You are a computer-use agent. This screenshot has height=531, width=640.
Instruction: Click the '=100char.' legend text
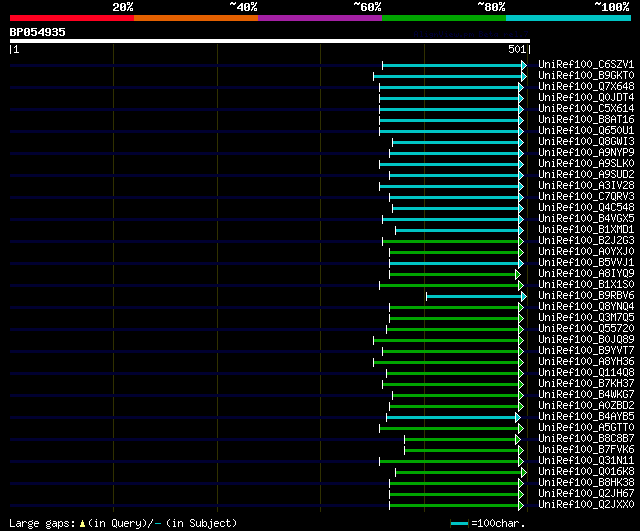(498, 523)
